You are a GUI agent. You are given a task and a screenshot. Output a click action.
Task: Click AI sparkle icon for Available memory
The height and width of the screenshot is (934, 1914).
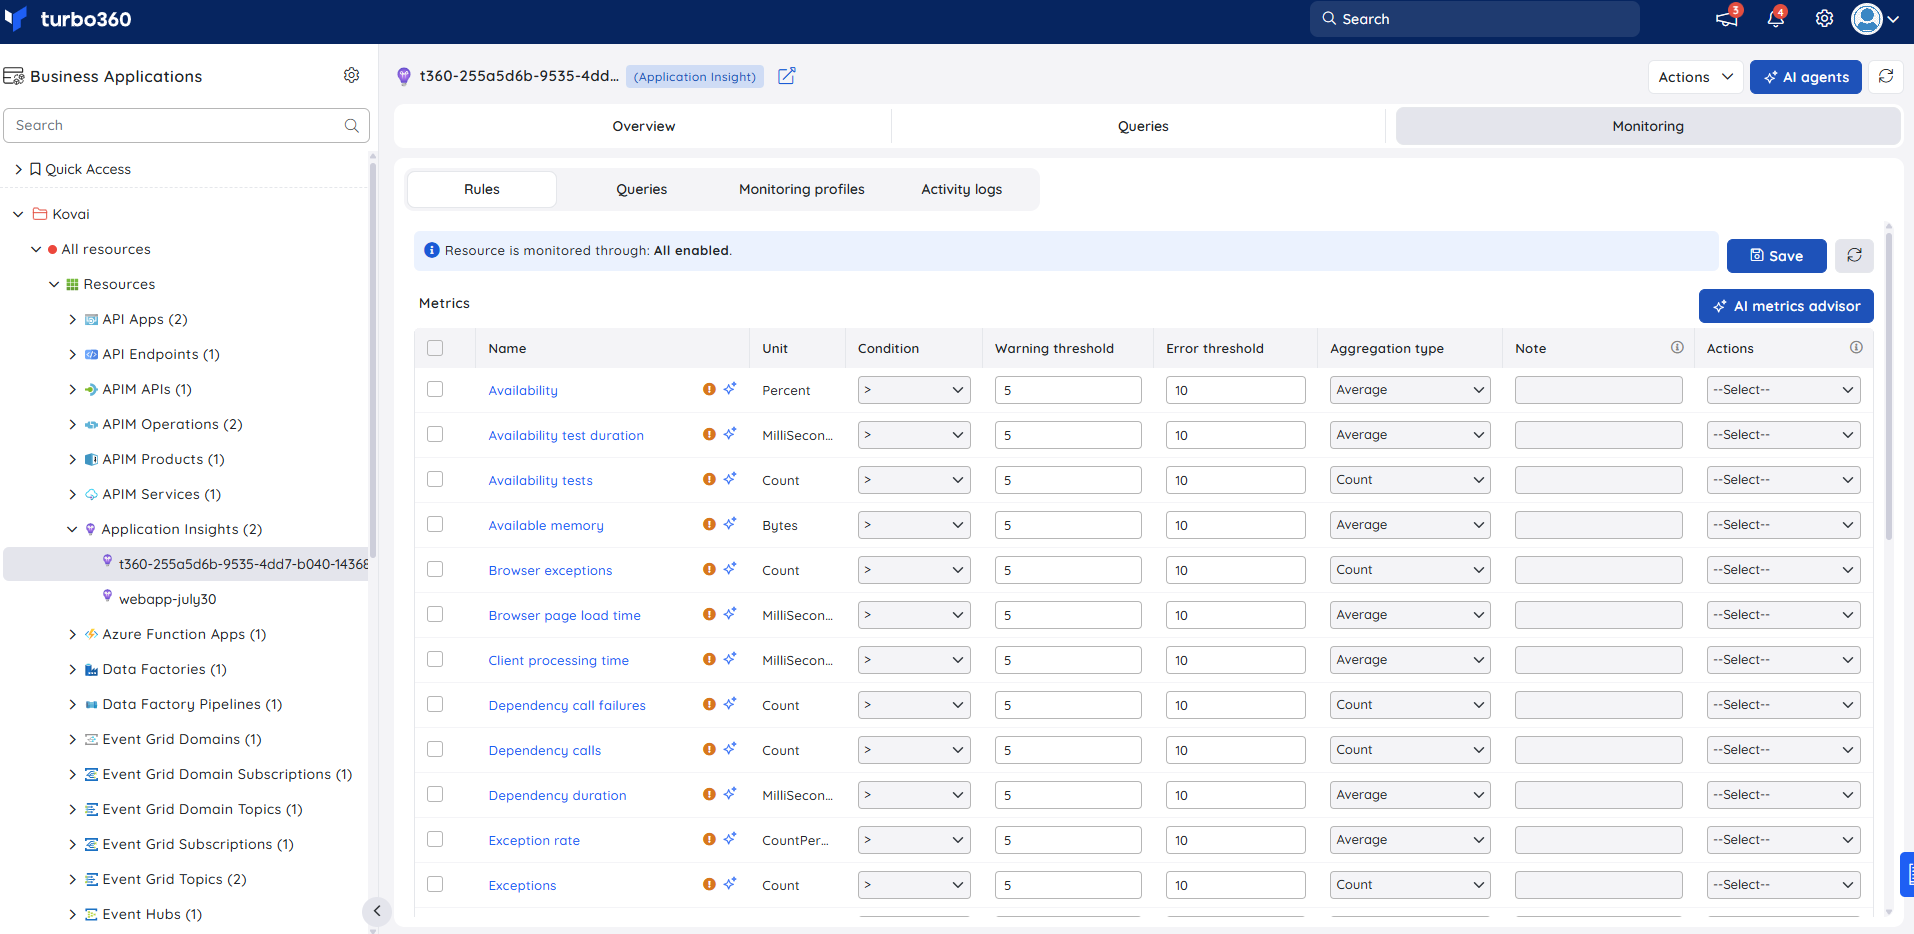[730, 523]
